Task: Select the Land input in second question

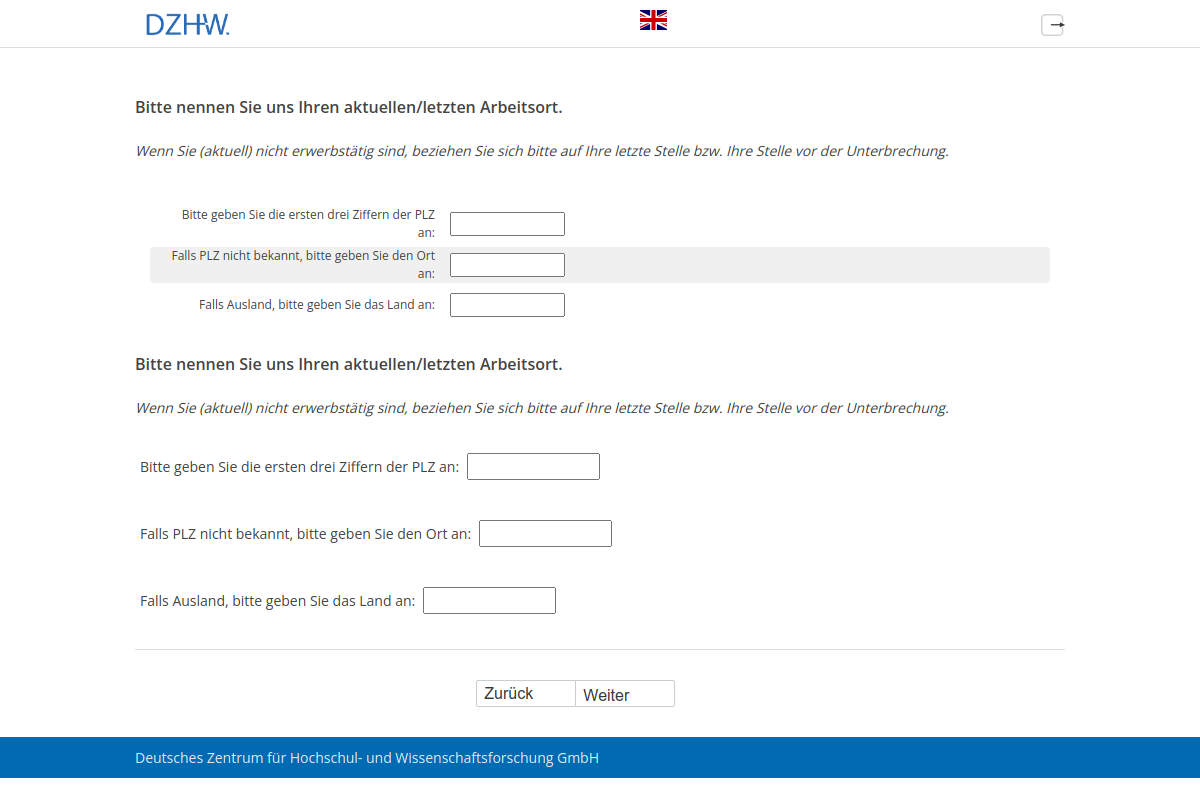Action: tap(489, 601)
